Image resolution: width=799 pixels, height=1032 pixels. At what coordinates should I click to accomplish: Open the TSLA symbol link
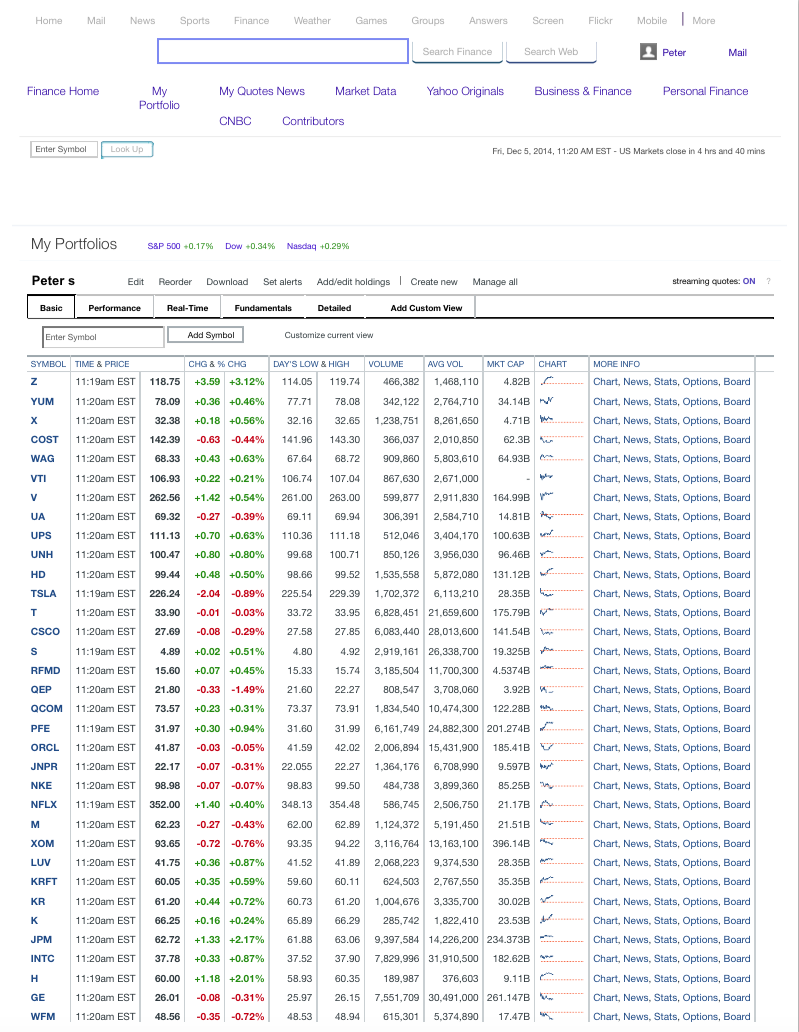(x=43, y=594)
